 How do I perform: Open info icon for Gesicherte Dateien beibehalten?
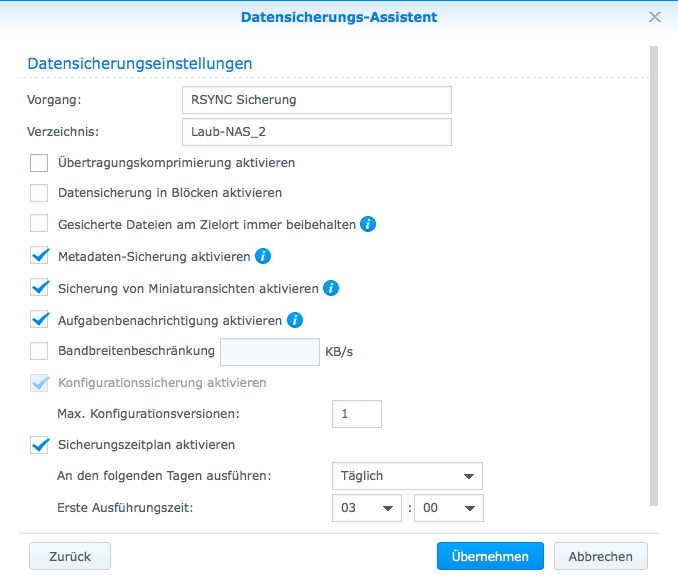point(368,224)
